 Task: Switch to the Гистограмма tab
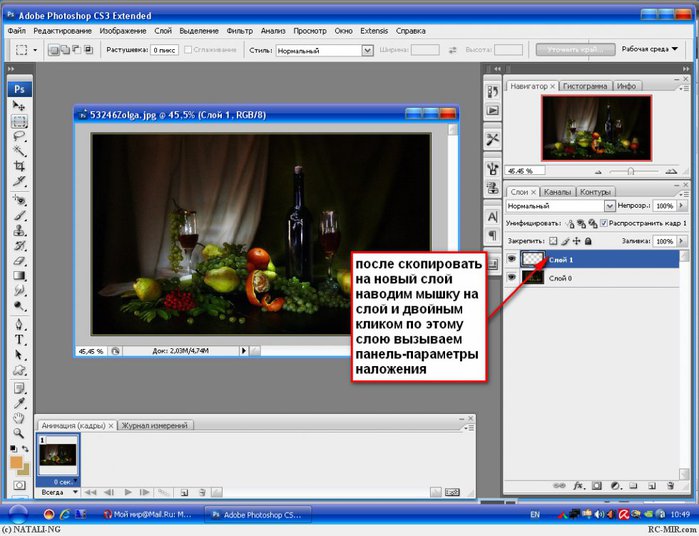click(x=585, y=86)
